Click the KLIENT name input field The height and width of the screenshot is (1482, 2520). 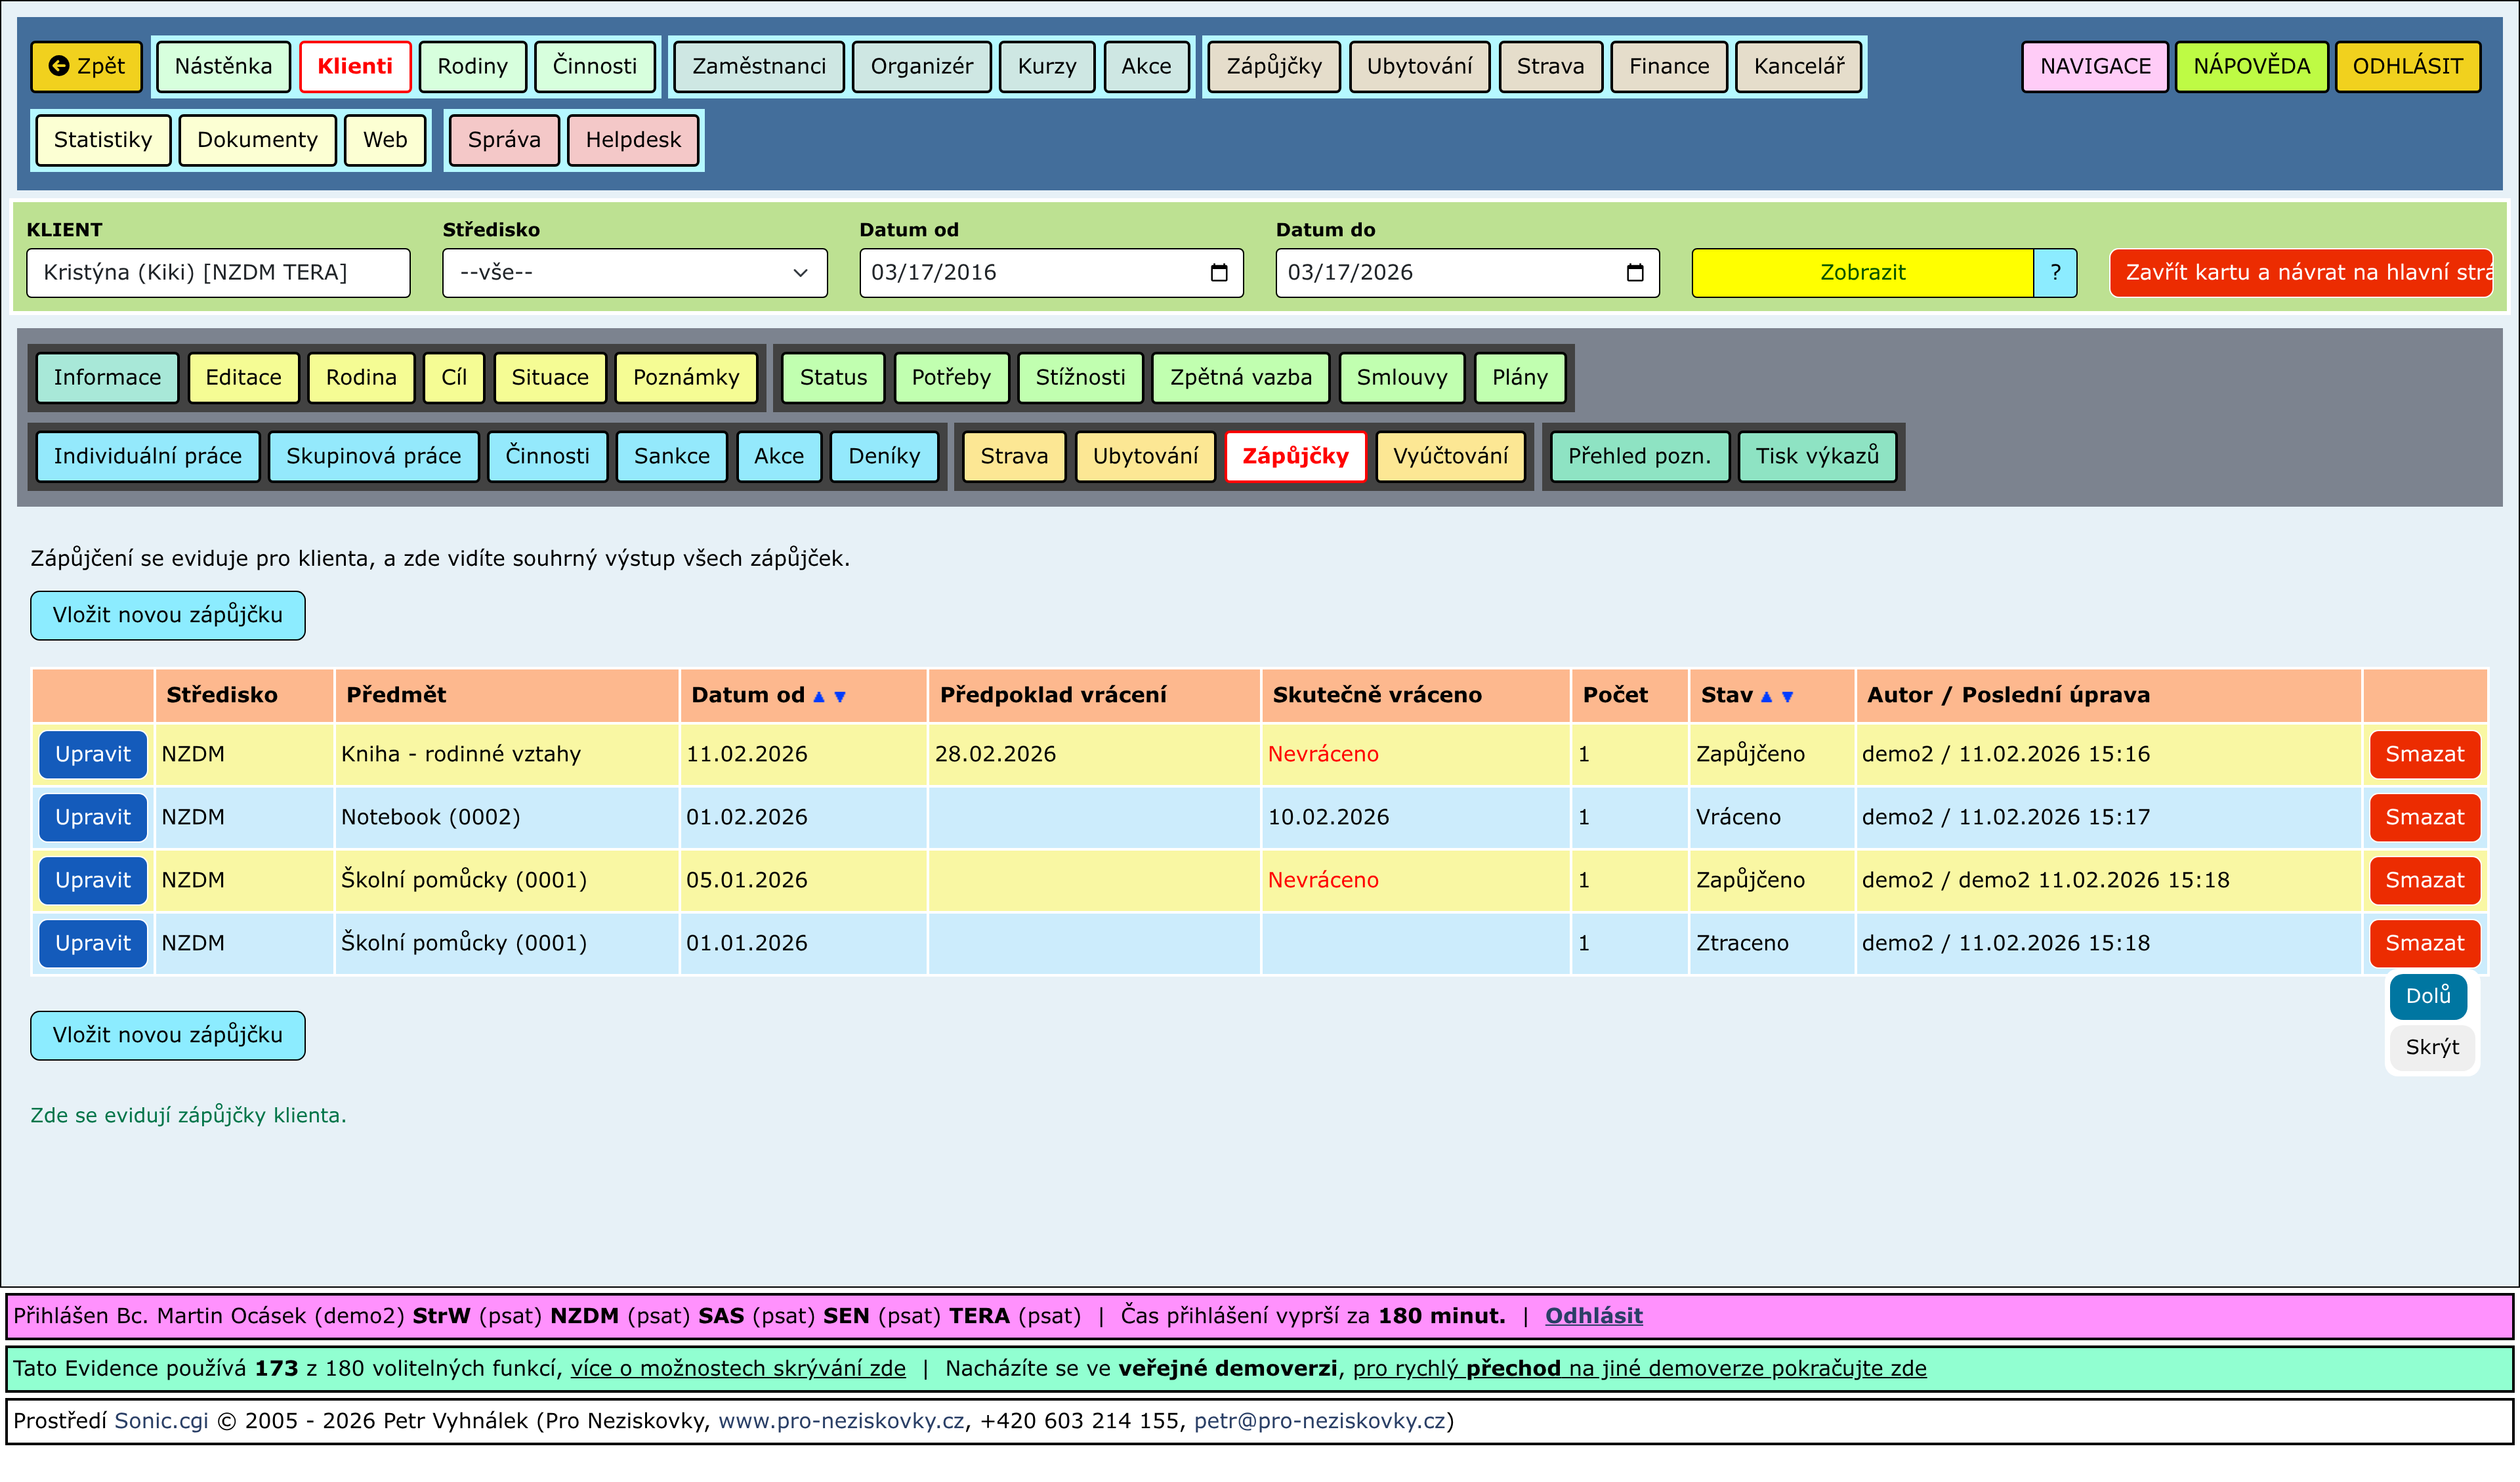tap(218, 273)
